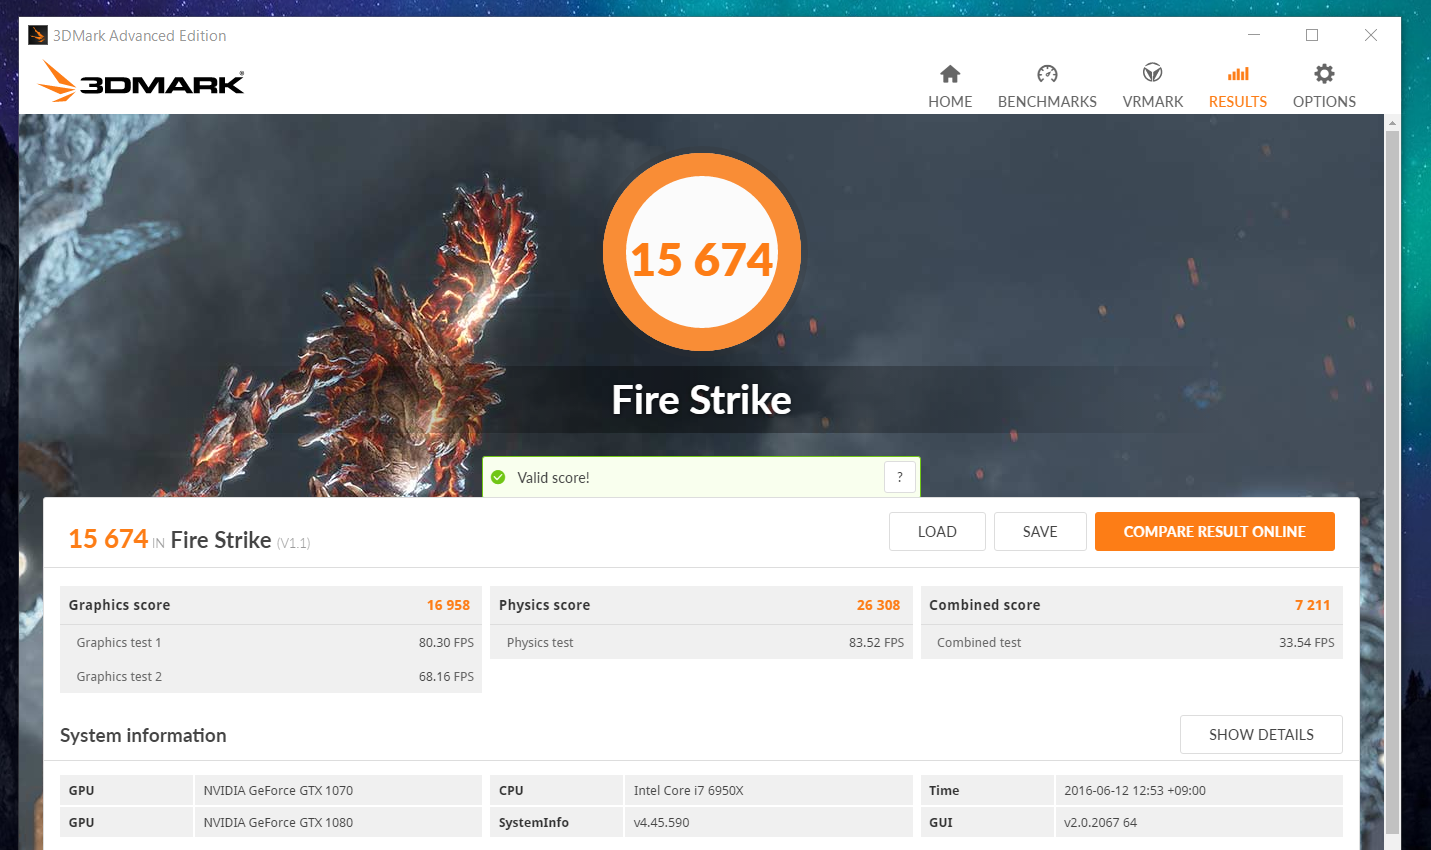Image resolution: width=1431 pixels, height=850 pixels.
Task: Click COMPARE RESULT ONLINE button
Action: click(x=1215, y=532)
